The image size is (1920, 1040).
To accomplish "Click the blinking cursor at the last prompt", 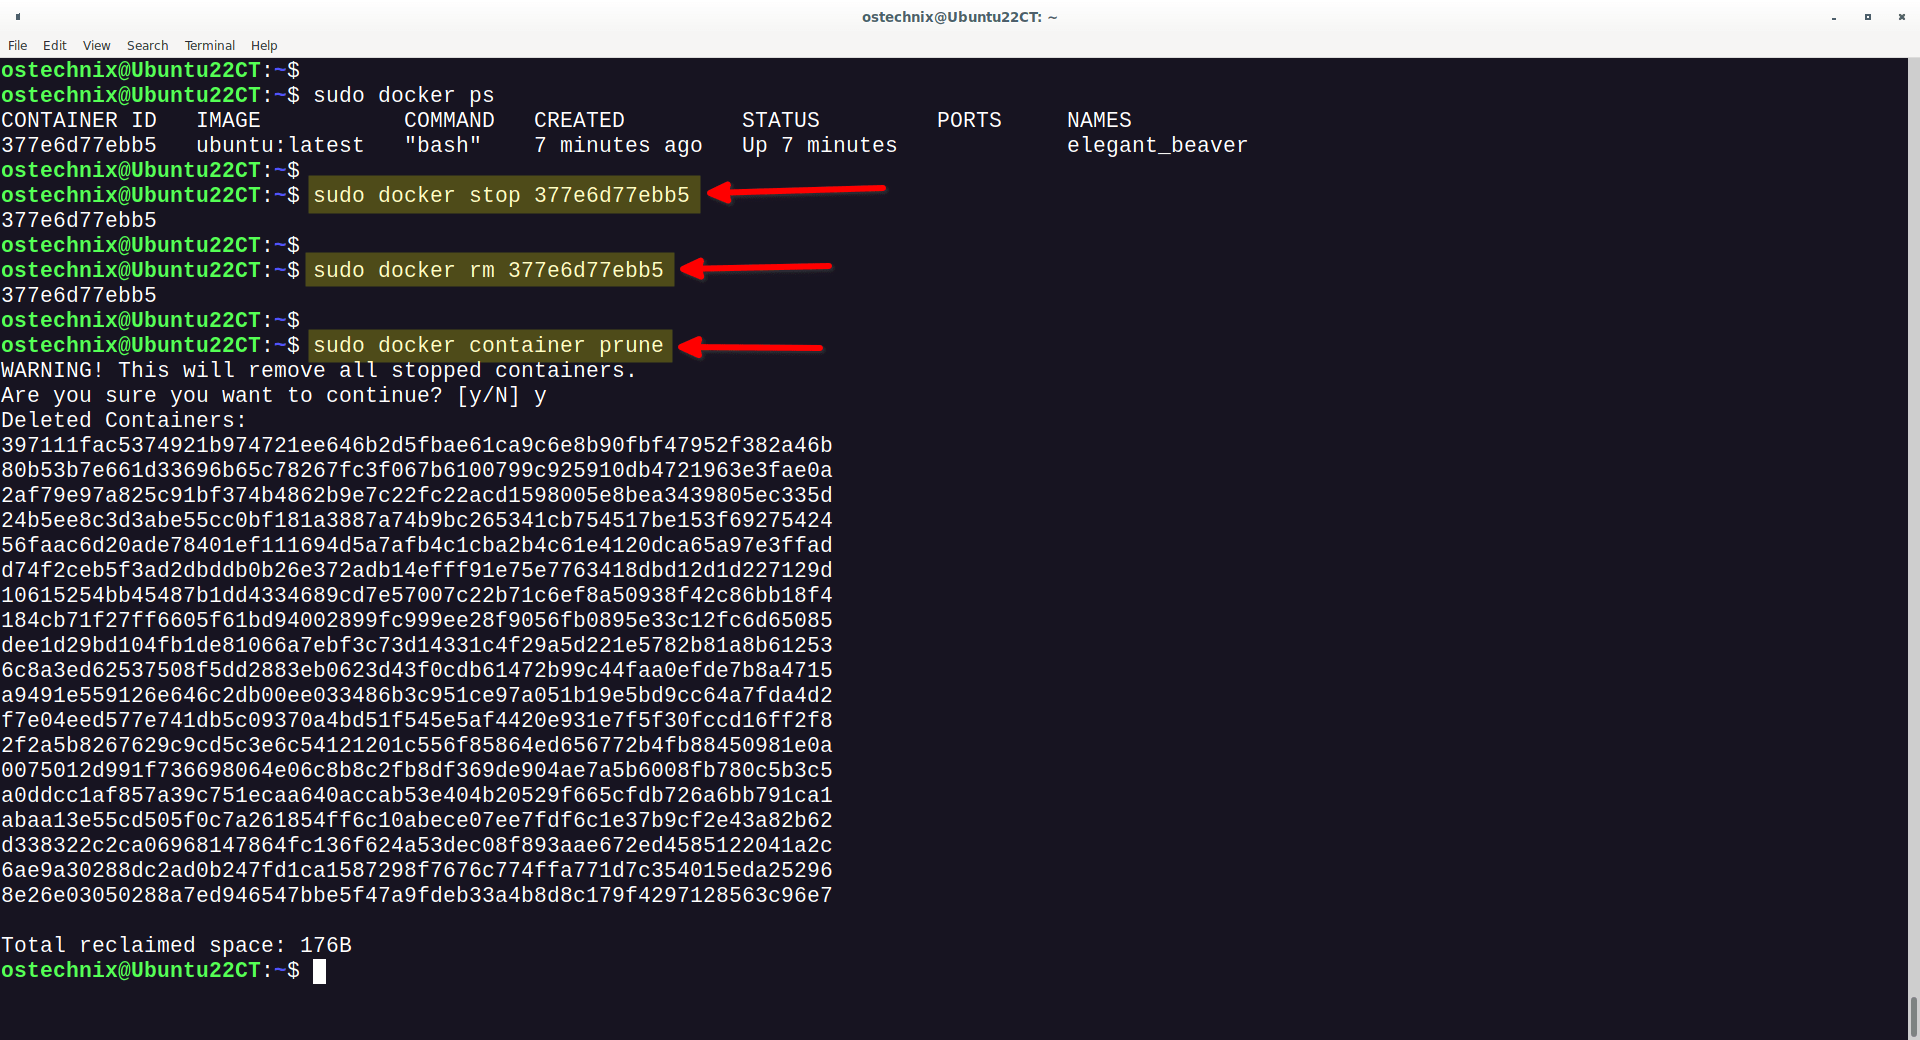I will [x=319, y=971].
